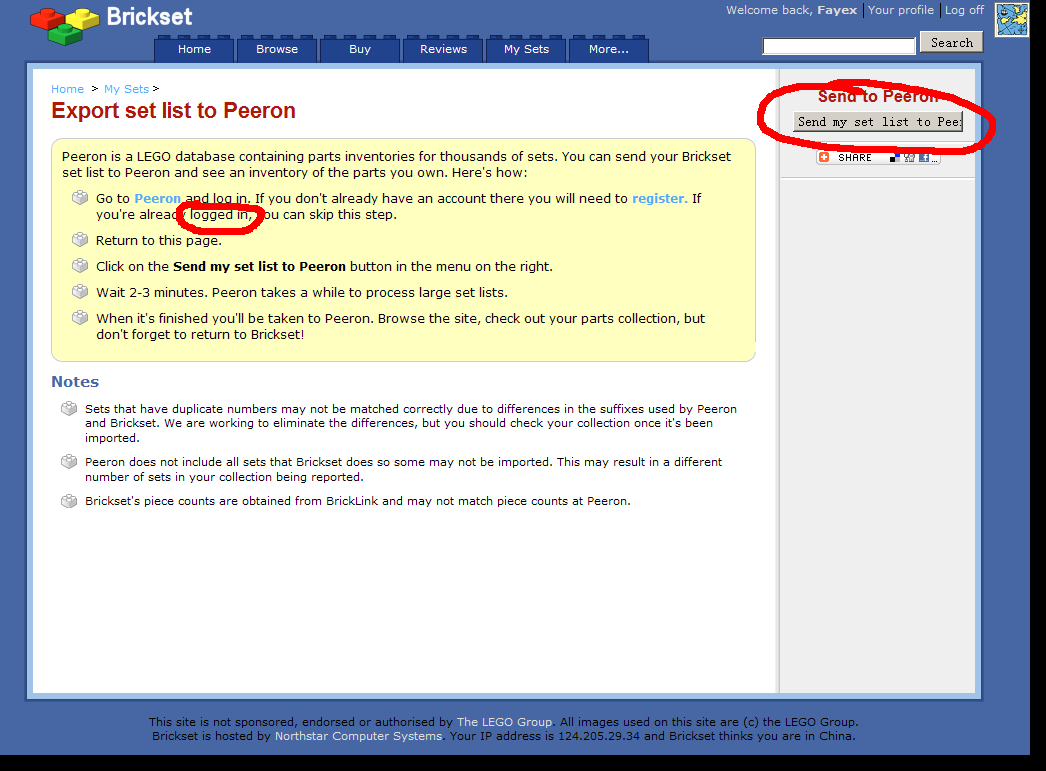The height and width of the screenshot is (771, 1046).
Task: Click the Search button
Action: coord(951,43)
